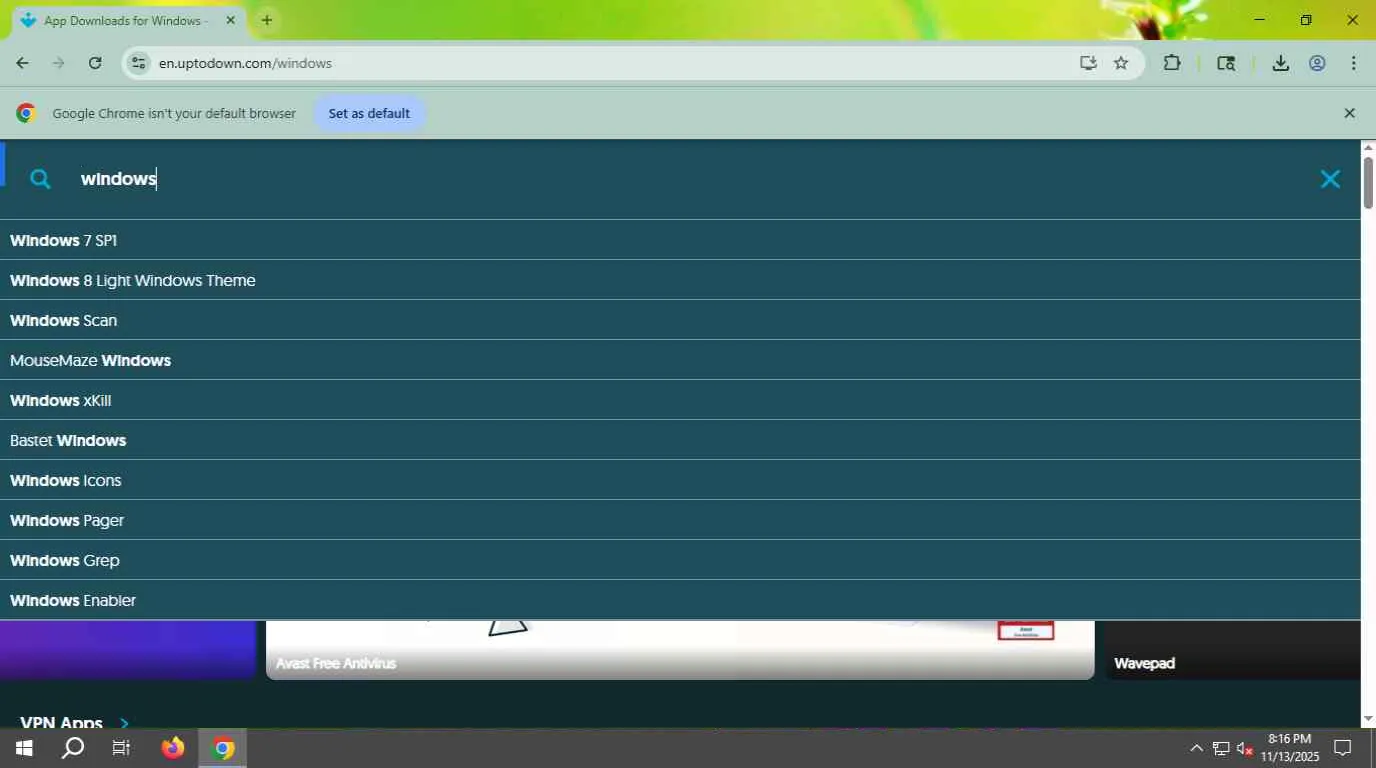This screenshot has height=768, width=1376.
Task: Click the "Set as default" button
Action: tap(369, 113)
